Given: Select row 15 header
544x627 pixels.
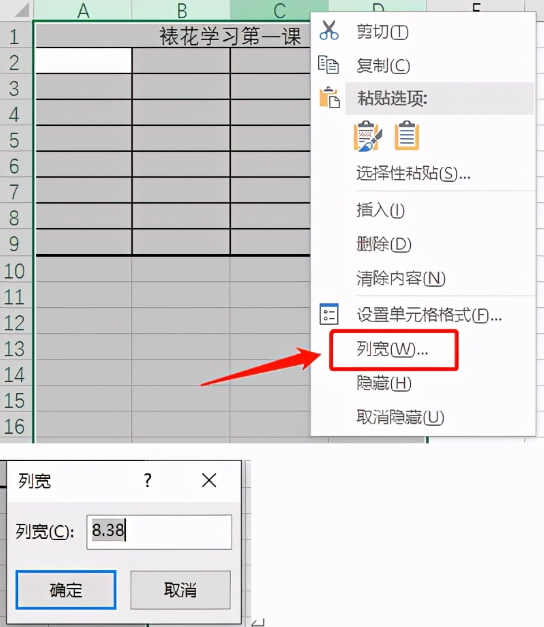Looking at the screenshot, I should tap(14, 401).
